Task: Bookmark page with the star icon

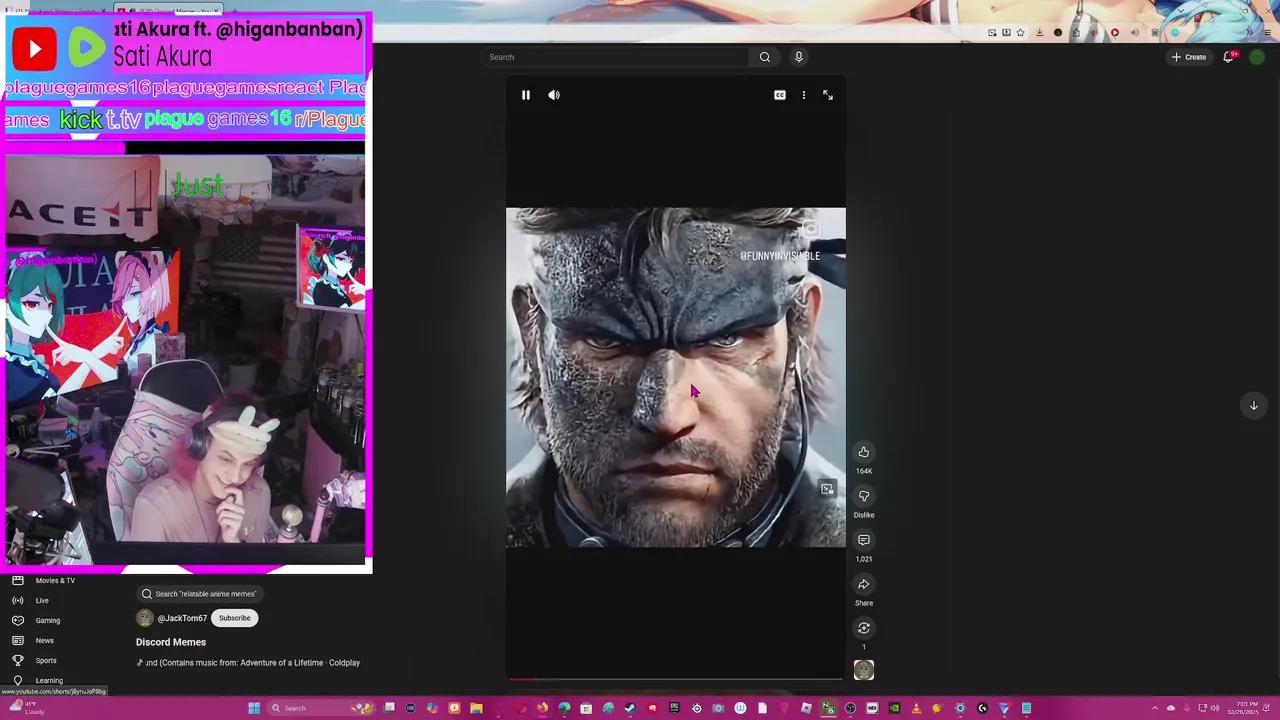Action: (1020, 32)
